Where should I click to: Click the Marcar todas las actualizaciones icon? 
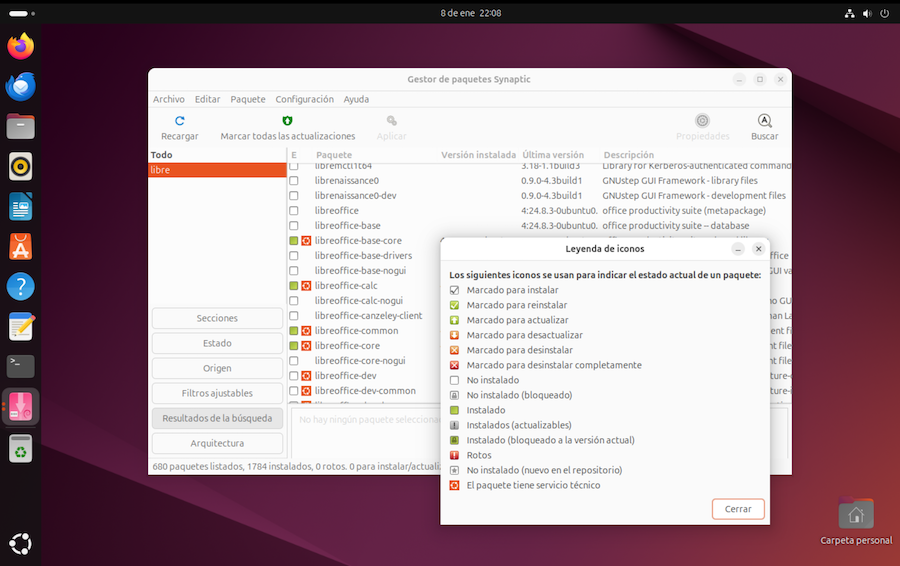point(287,121)
